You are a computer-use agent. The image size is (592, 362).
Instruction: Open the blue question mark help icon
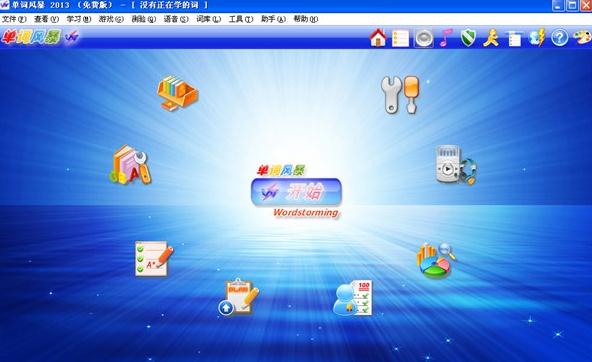560,38
